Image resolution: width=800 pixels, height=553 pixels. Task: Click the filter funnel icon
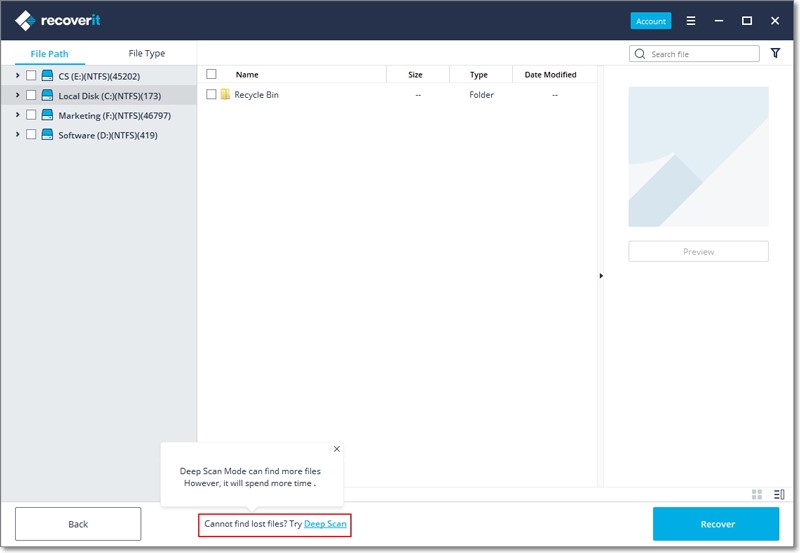[775, 53]
